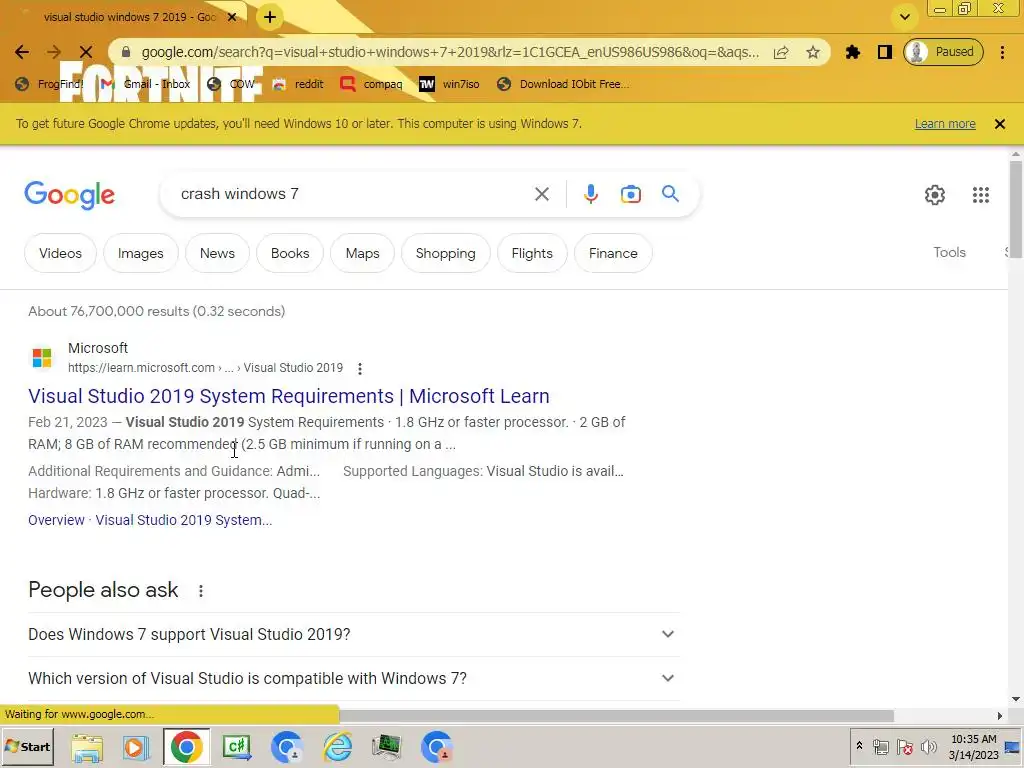Viewport: 1024px width, 768px height.
Task: Expand Which version of Visual Studio is compatible
Action: [354, 679]
